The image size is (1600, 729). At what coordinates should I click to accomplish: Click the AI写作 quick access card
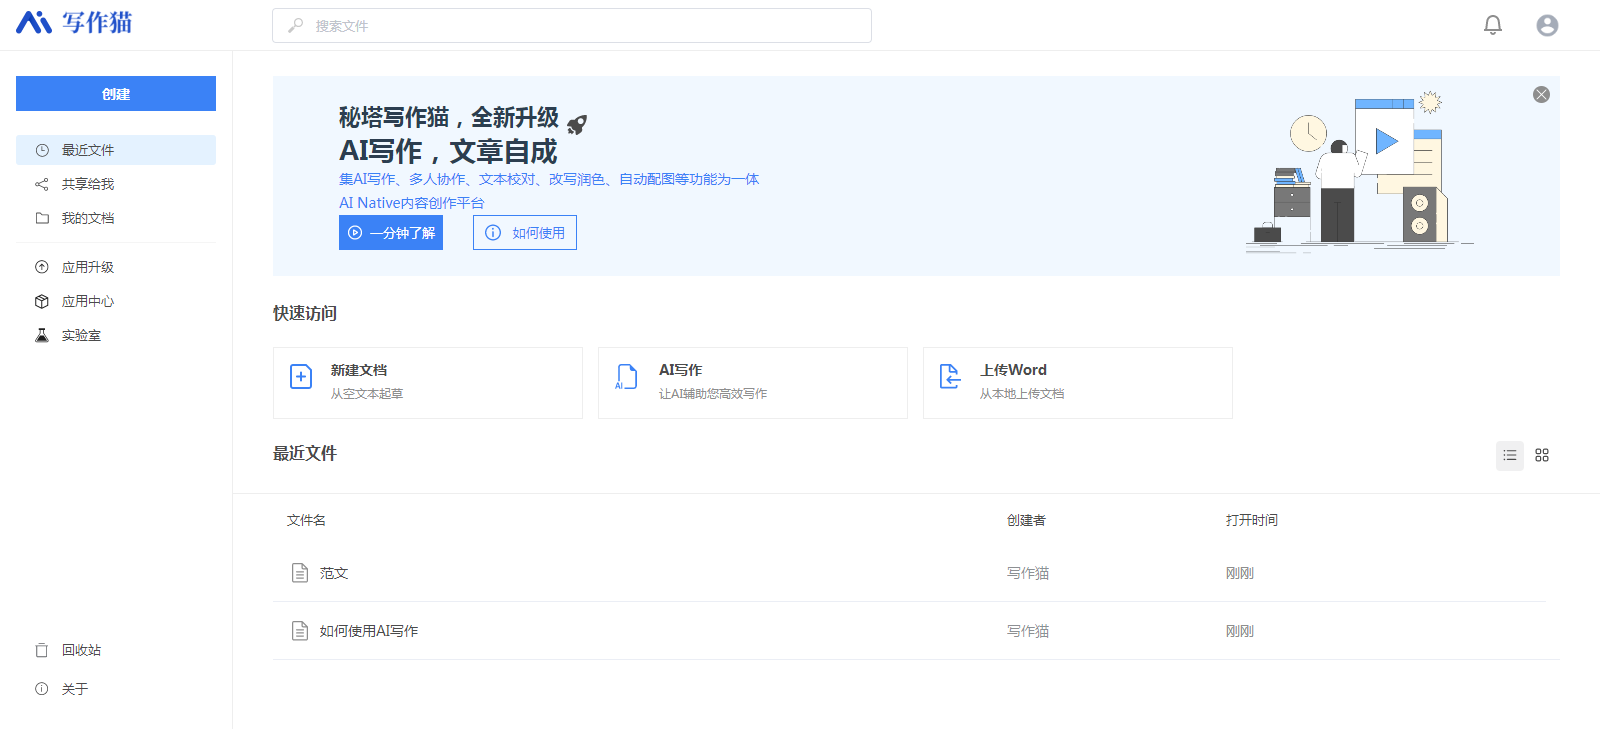click(x=752, y=383)
